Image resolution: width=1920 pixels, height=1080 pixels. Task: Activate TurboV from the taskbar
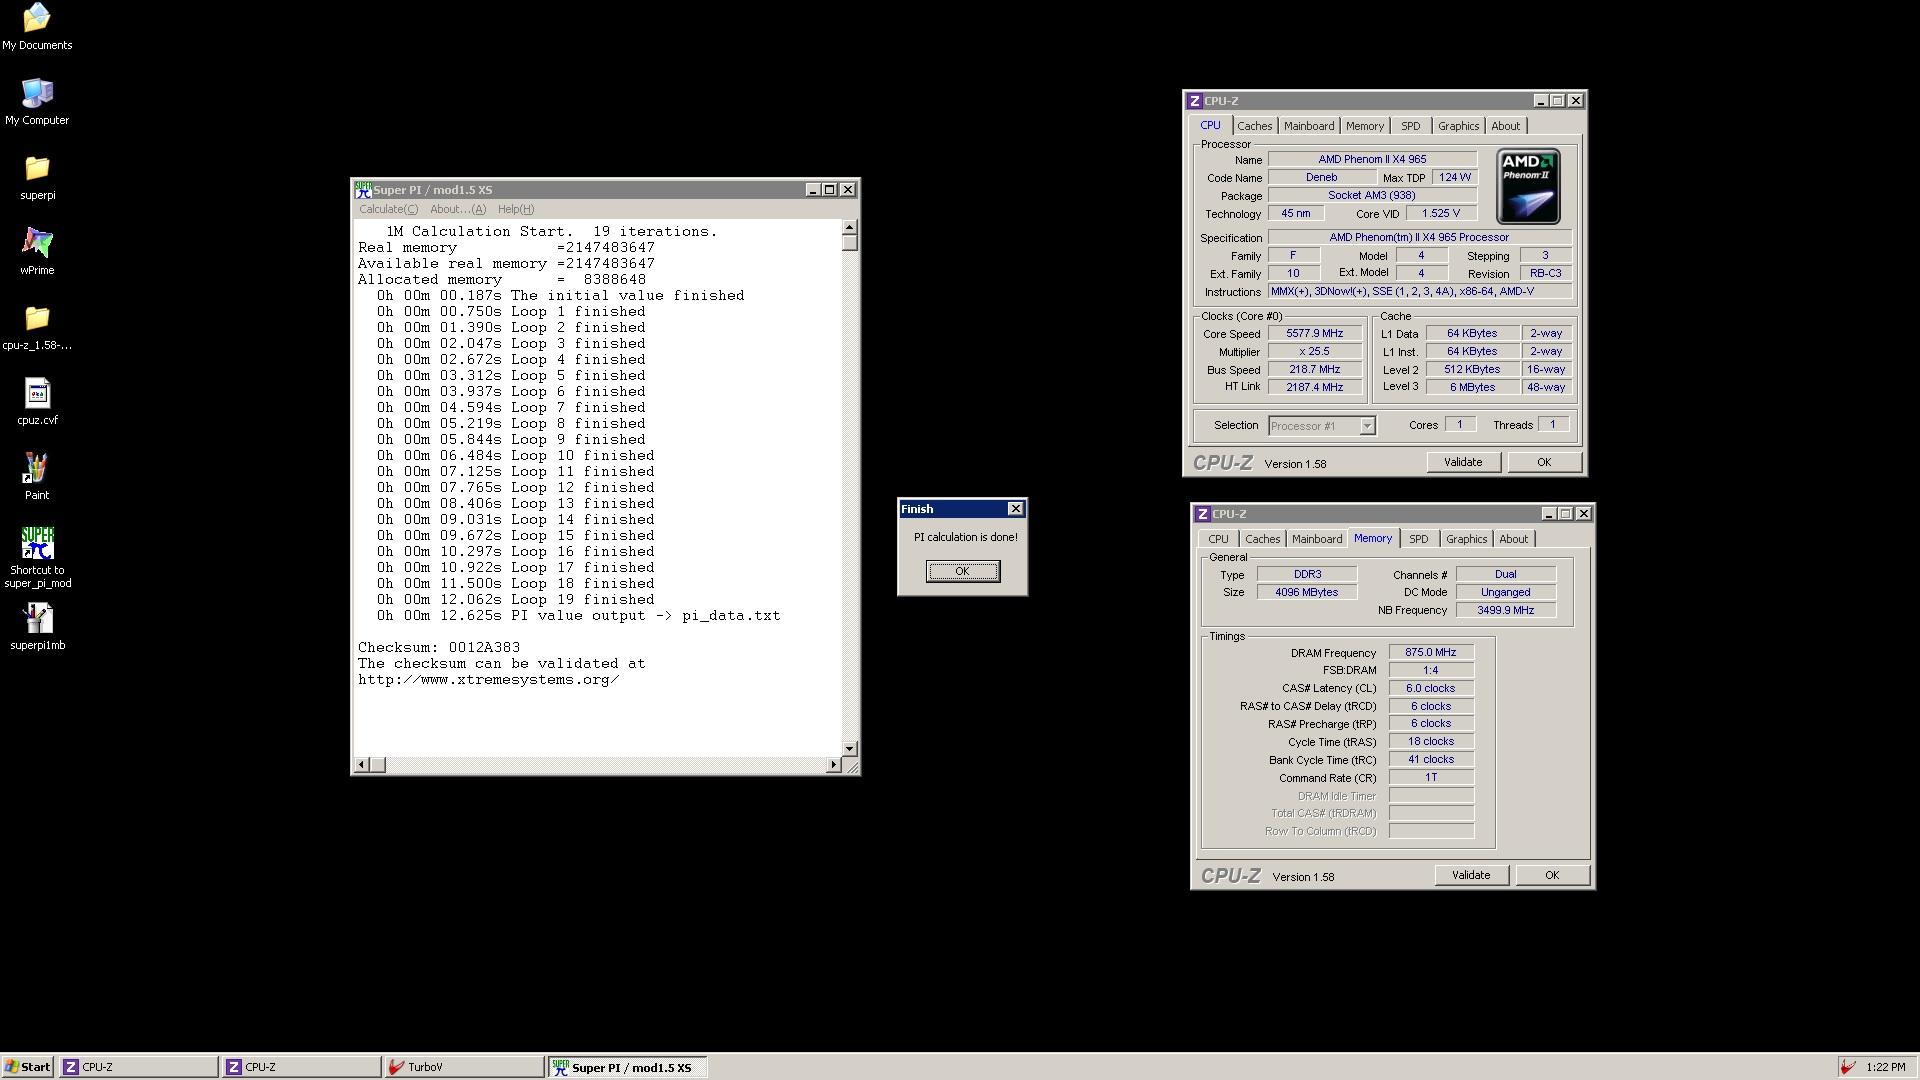(464, 1067)
